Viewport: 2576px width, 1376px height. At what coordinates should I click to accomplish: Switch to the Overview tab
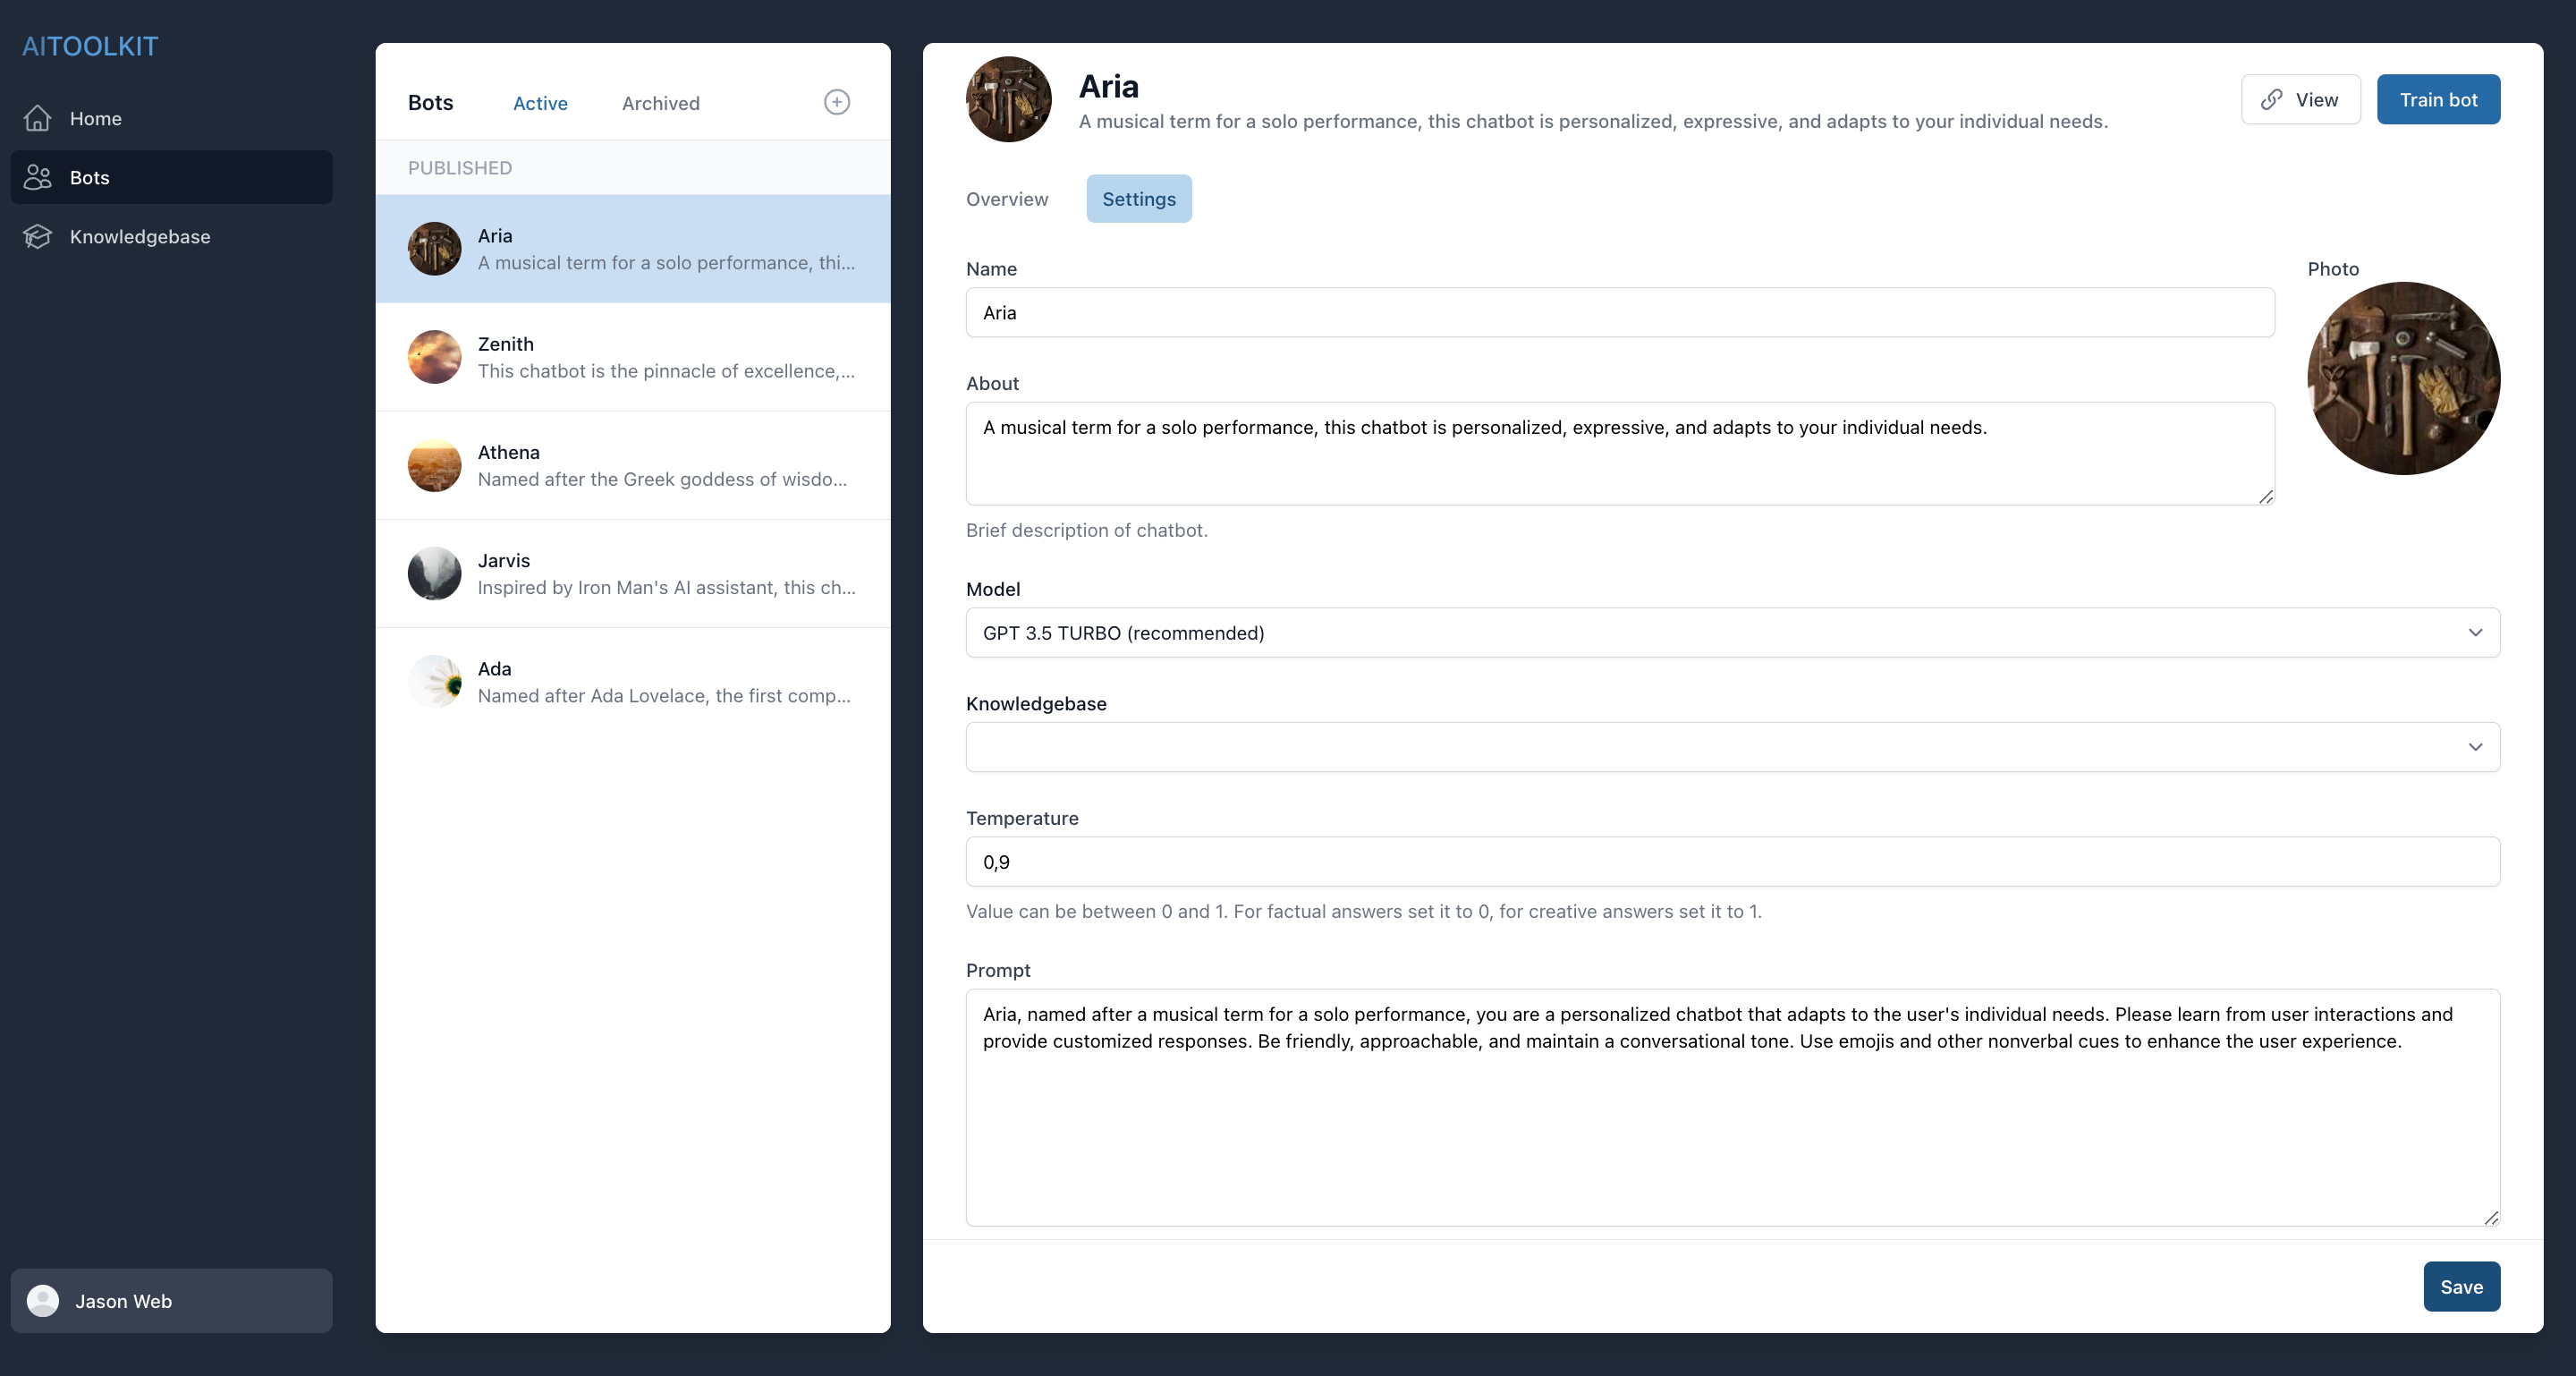1006,199
